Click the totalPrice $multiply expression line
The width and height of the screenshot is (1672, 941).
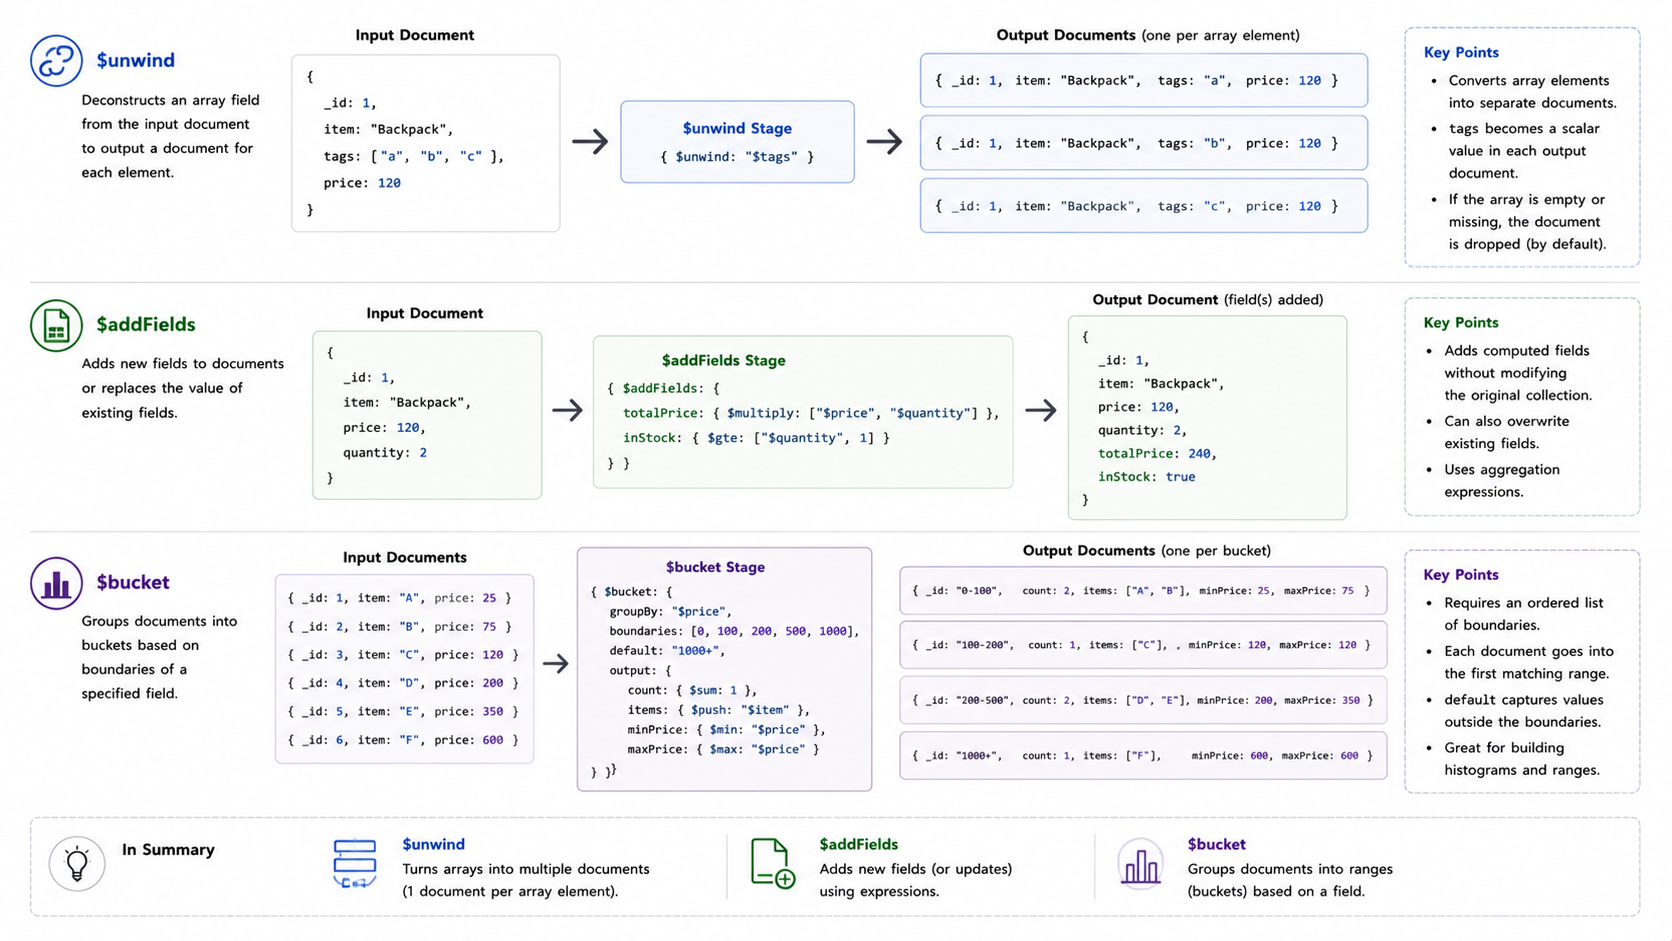811,413
